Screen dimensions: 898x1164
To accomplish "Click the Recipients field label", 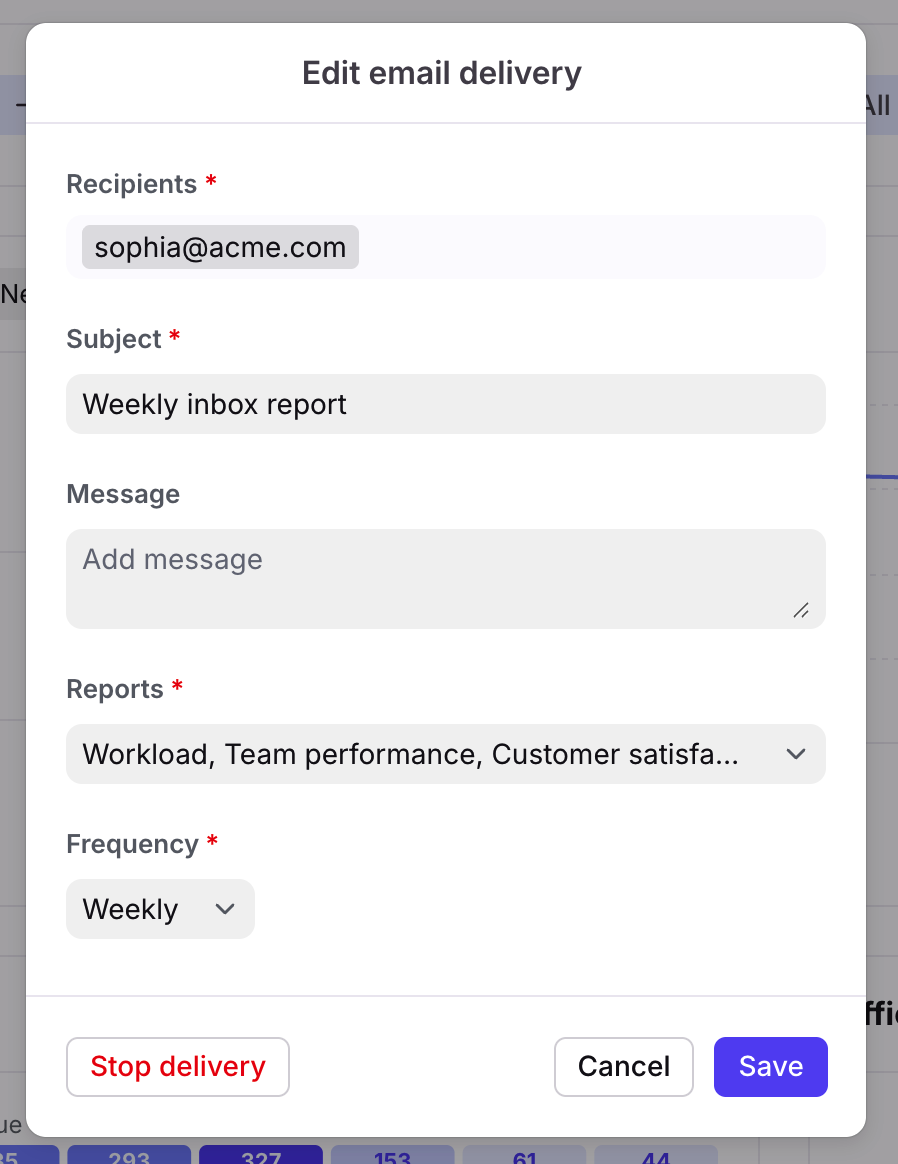I will pyautogui.click(x=131, y=184).
